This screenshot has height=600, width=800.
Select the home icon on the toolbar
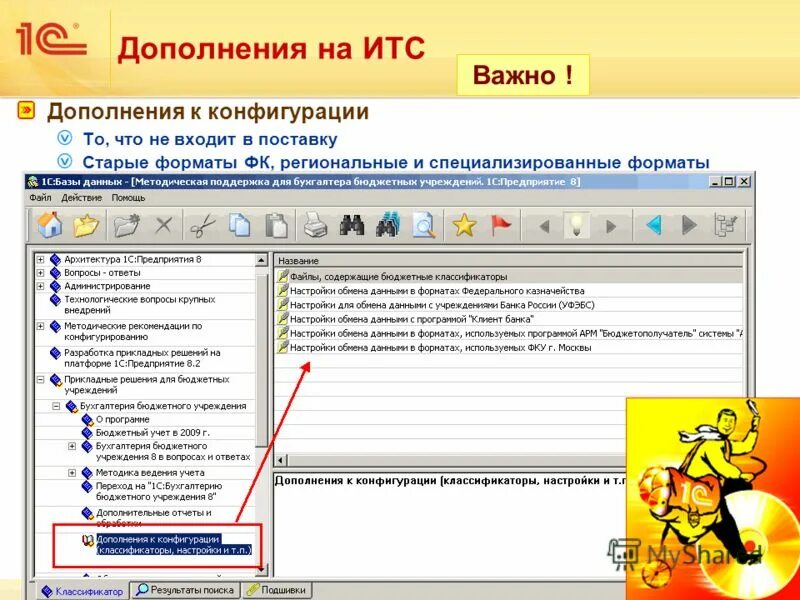48,225
